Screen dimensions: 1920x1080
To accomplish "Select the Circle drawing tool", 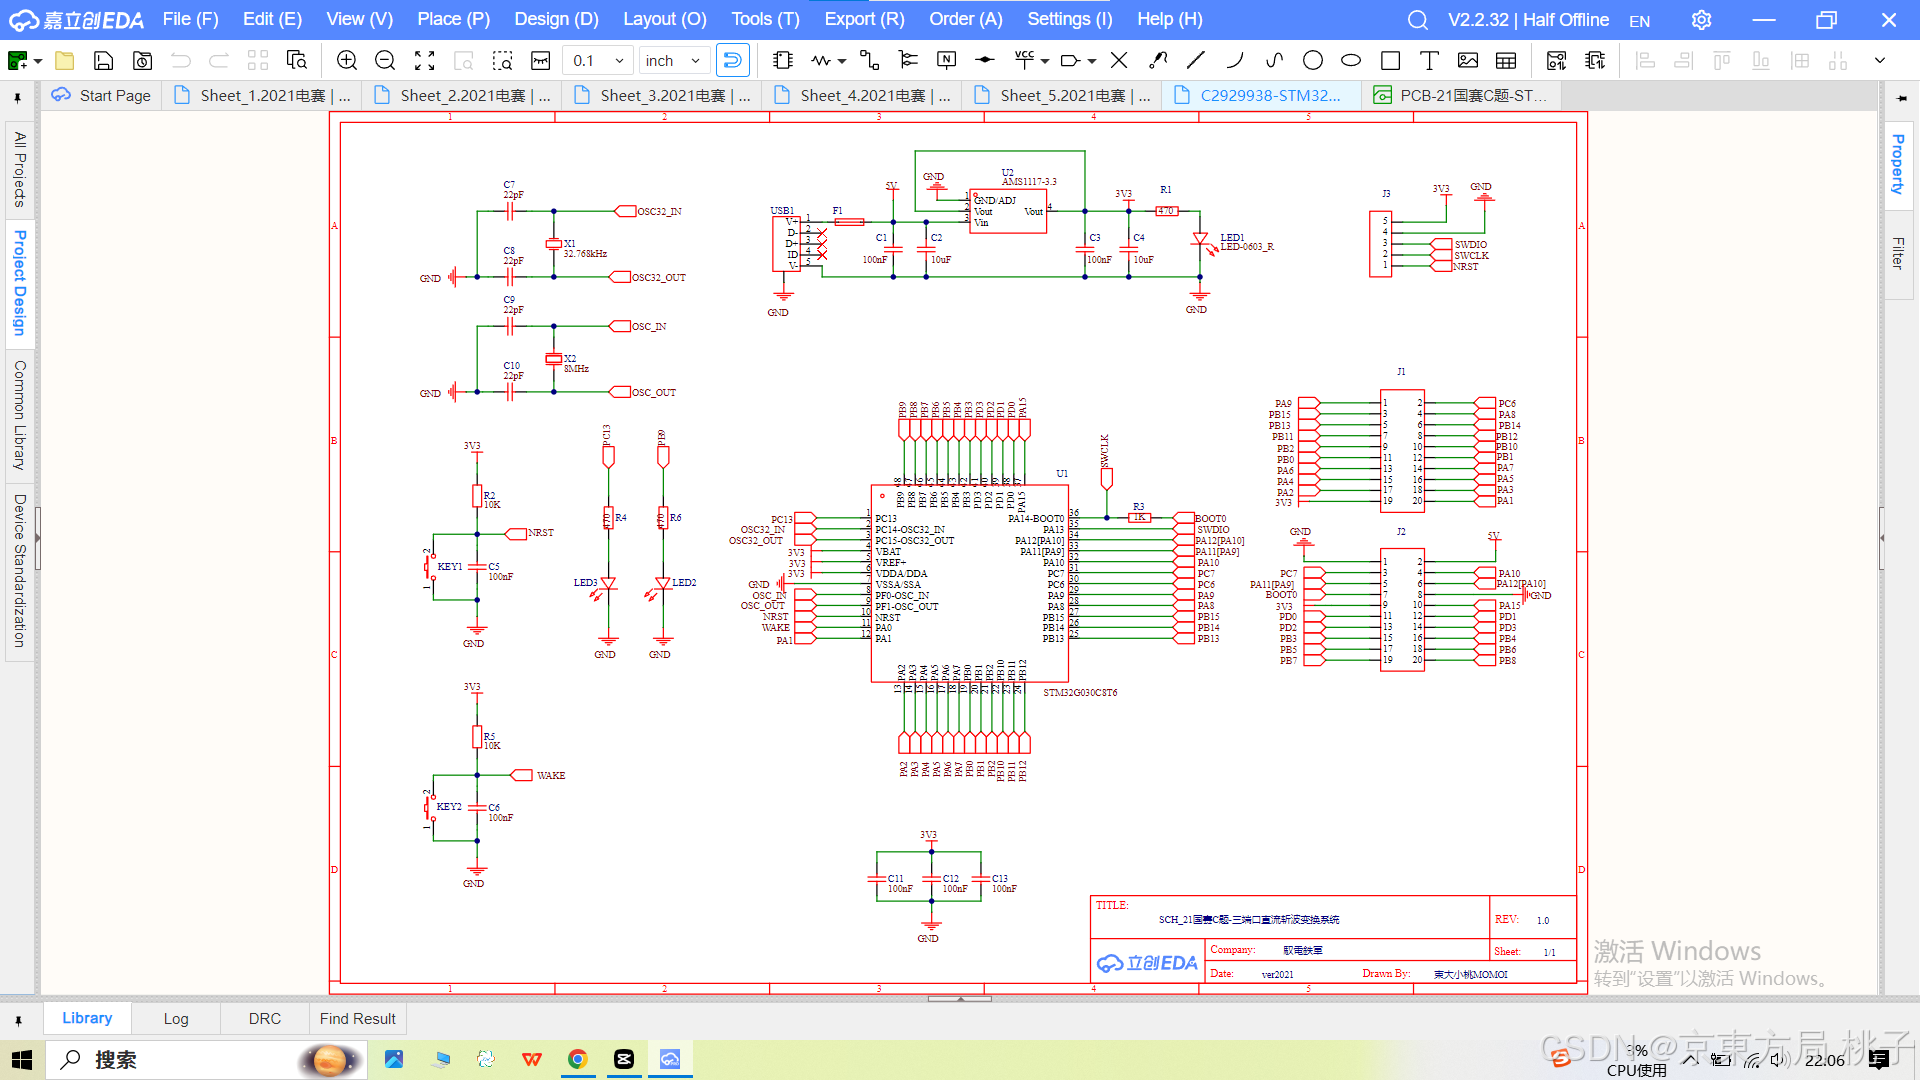I will click(x=1313, y=61).
